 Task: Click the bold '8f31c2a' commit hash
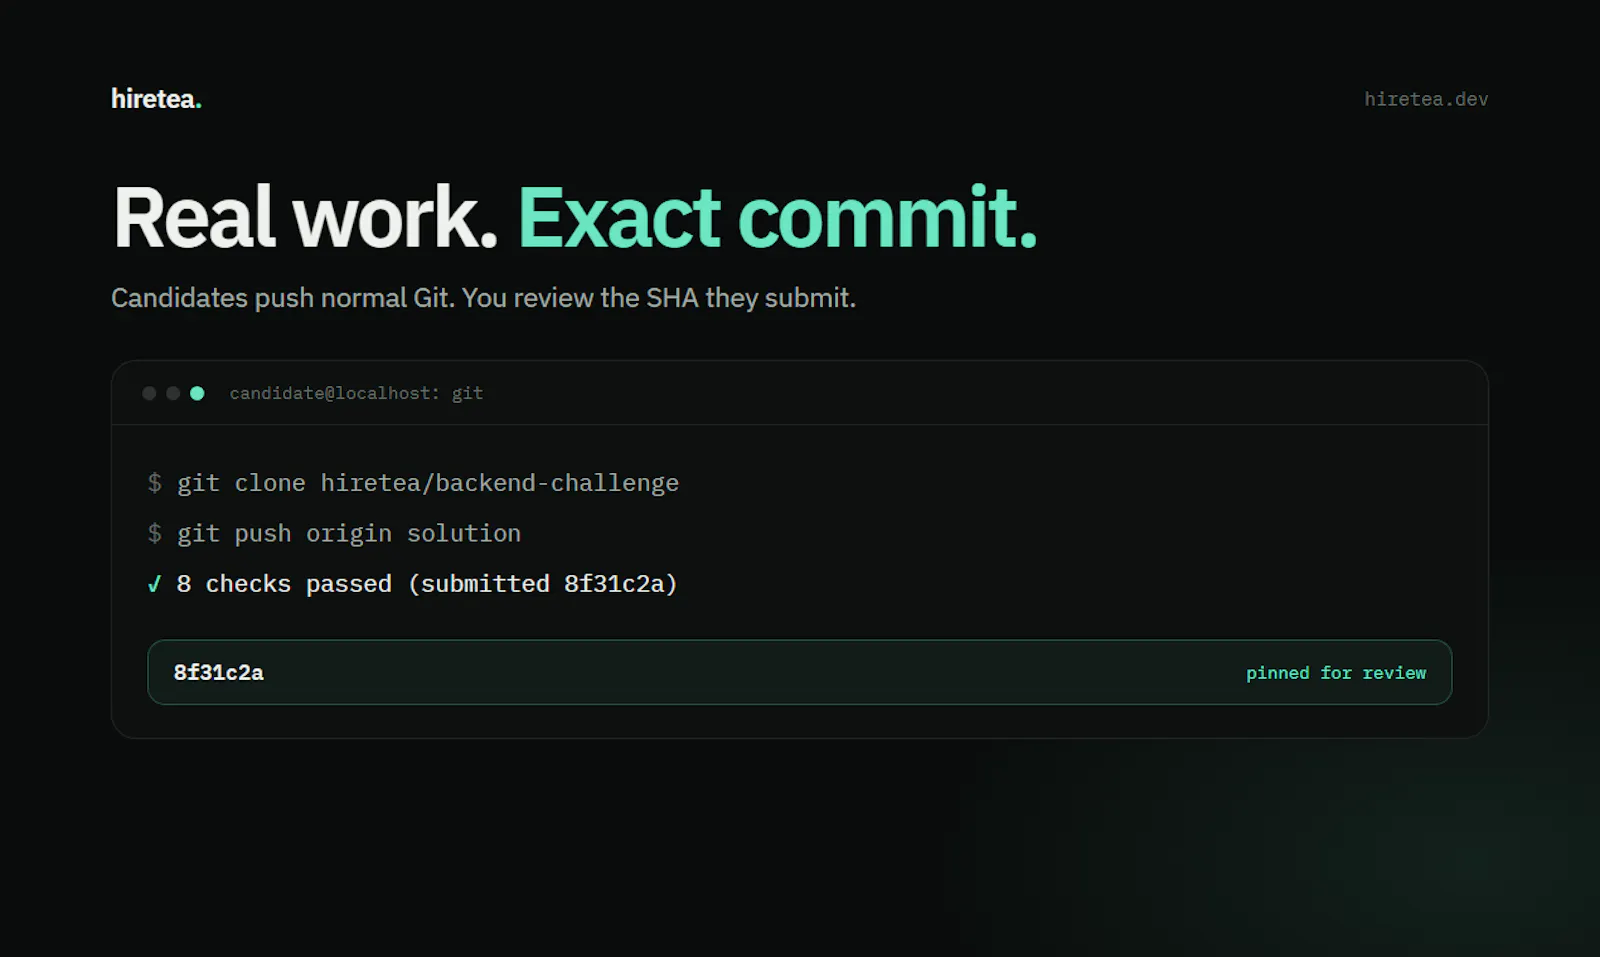click(219, 673)
